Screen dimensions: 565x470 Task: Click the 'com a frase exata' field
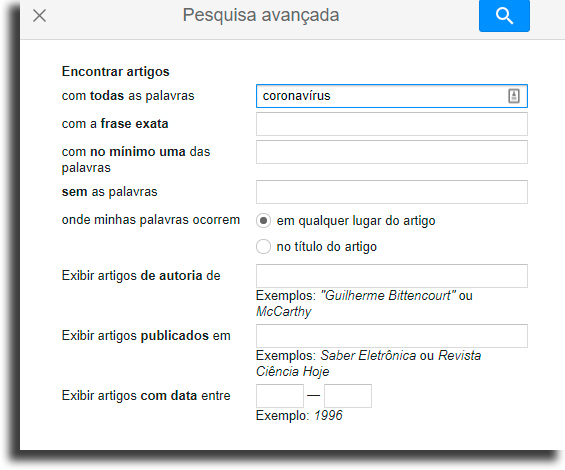click(x=392, y=124)
